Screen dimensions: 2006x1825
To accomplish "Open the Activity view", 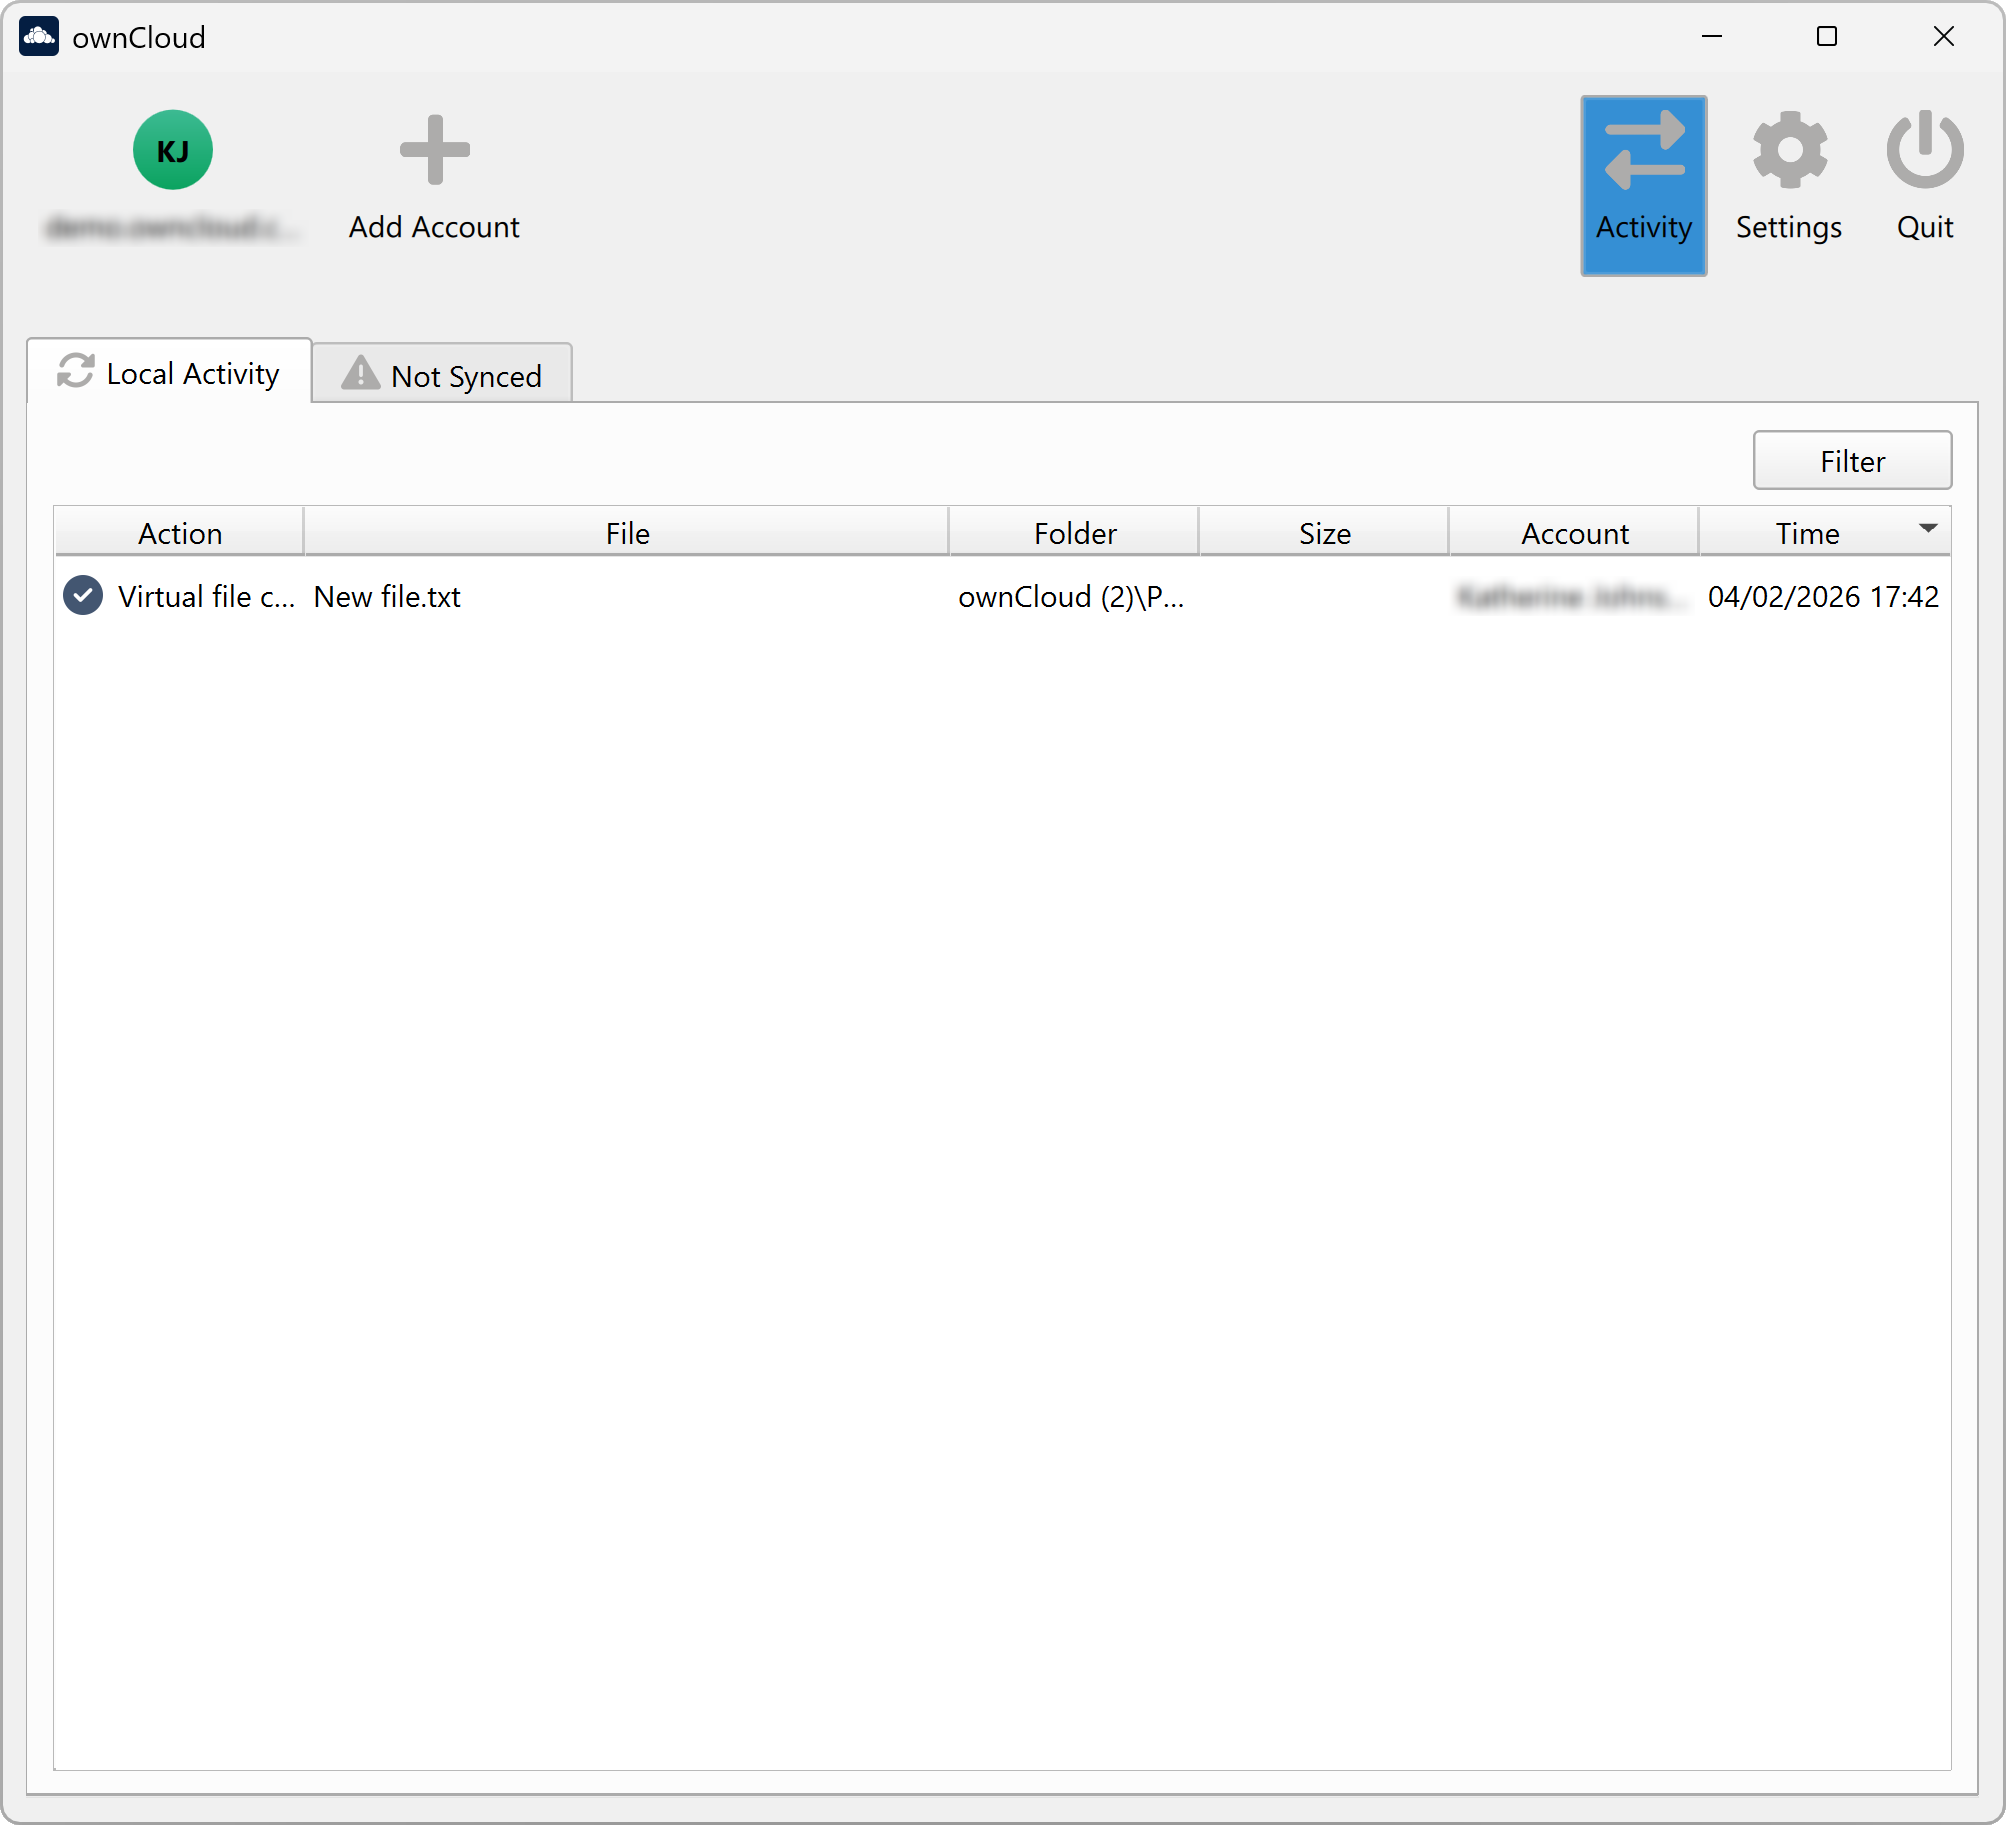I will pos(1643,185).
